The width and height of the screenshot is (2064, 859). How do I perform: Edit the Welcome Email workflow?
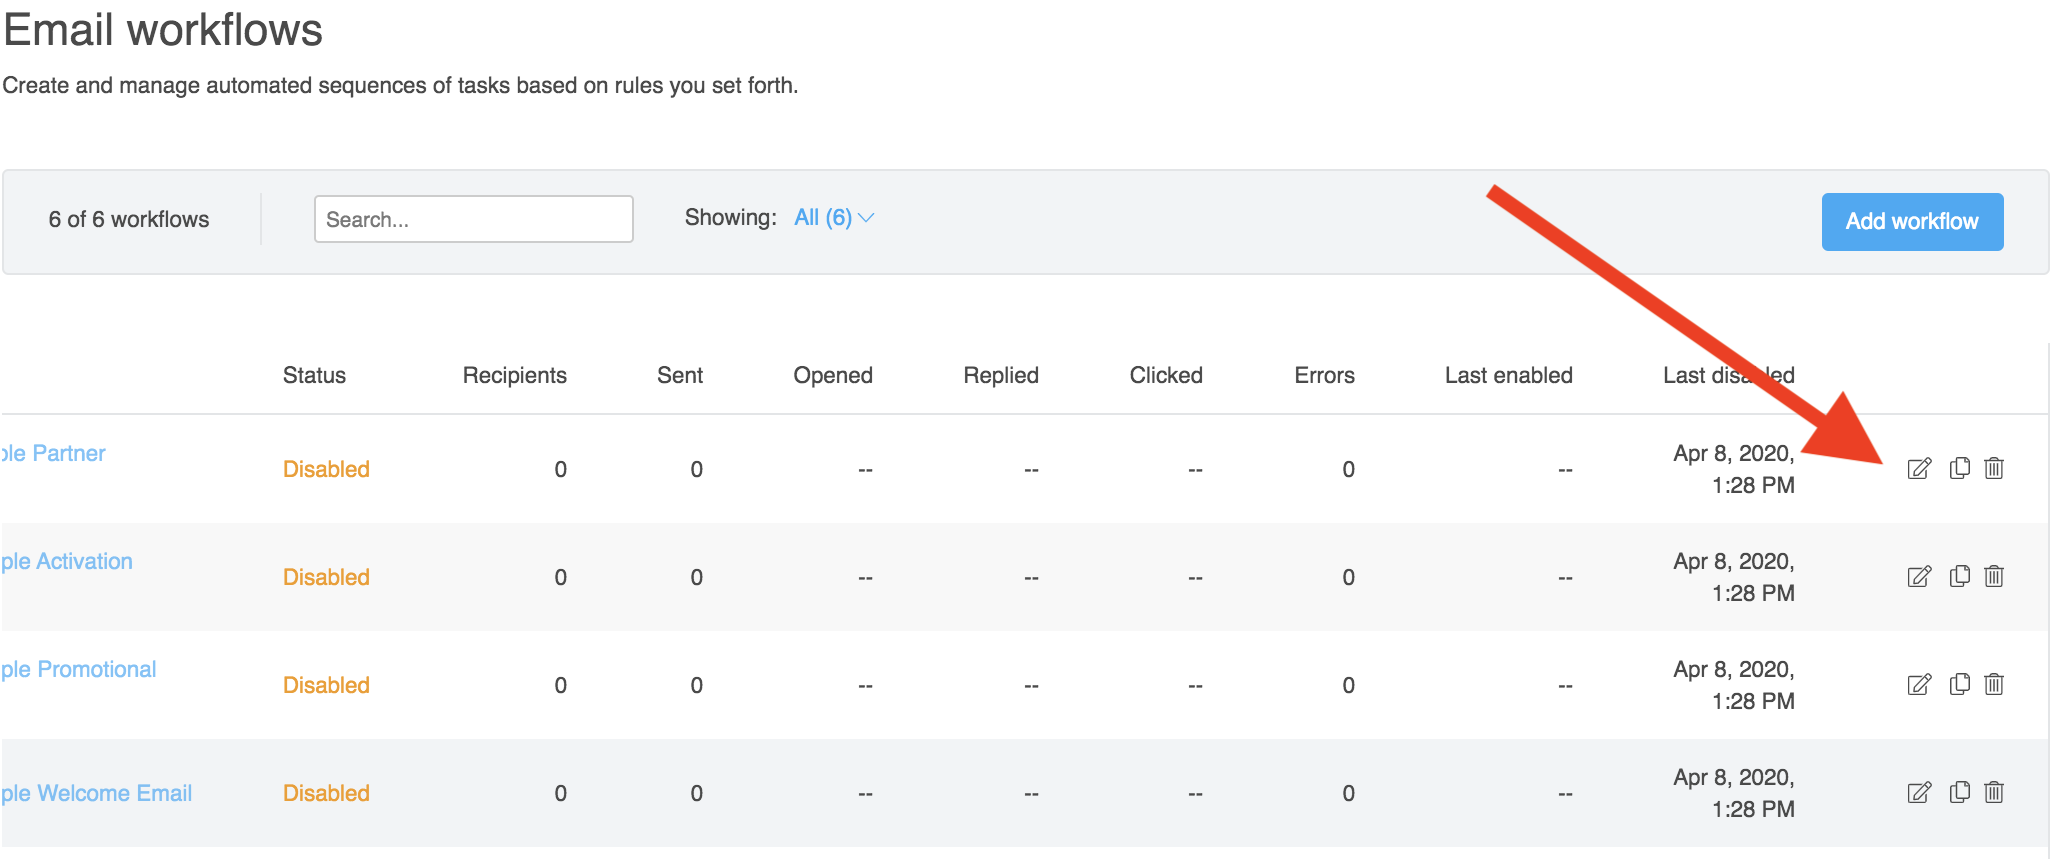(1919, 793)
